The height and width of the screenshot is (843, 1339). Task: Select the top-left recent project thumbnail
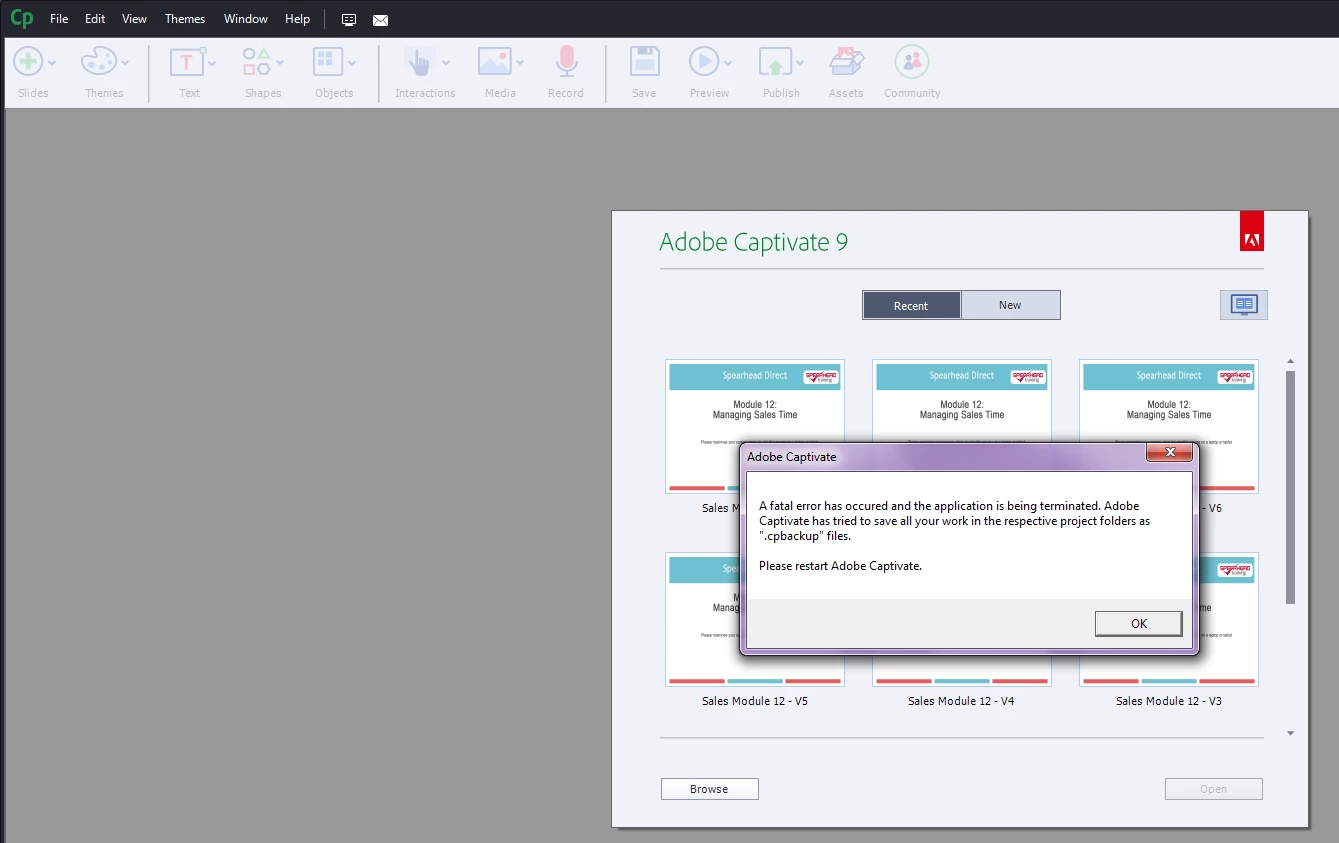tap(755, 426)
